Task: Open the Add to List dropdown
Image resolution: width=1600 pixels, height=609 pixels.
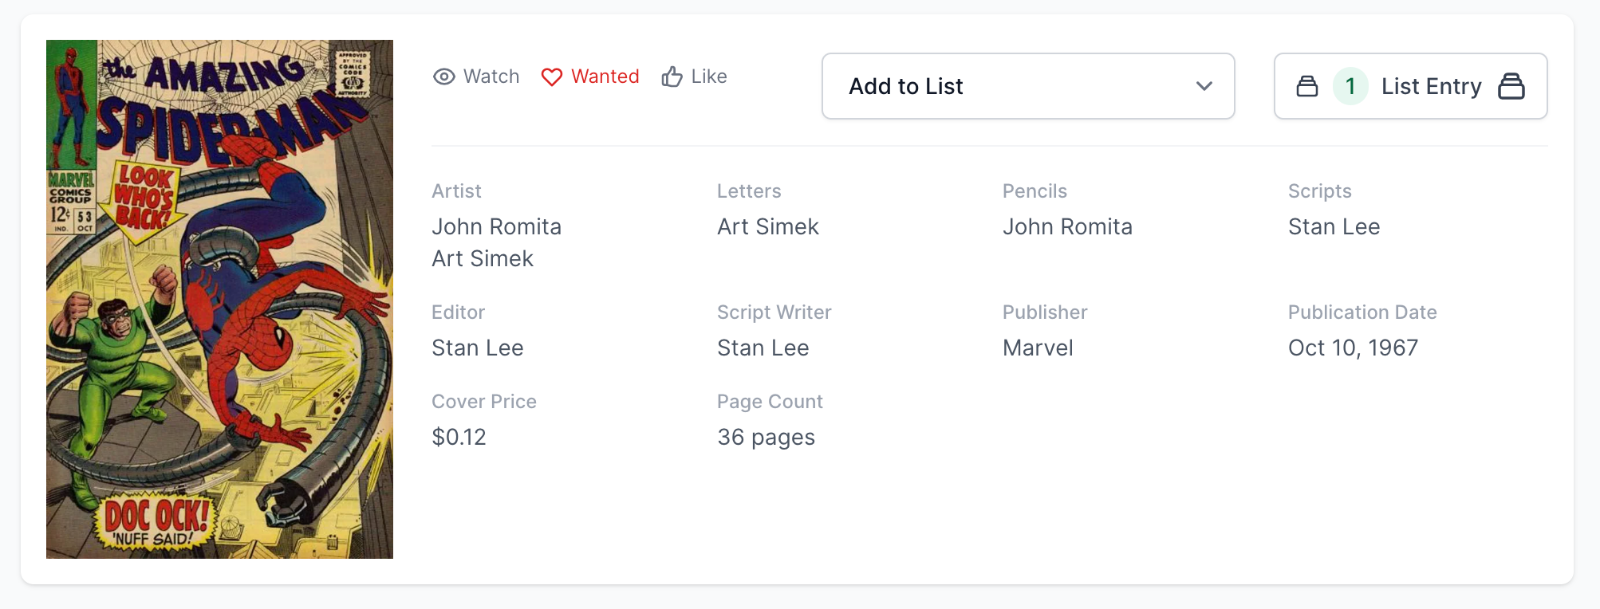Action: click(x=1000, y=86)
